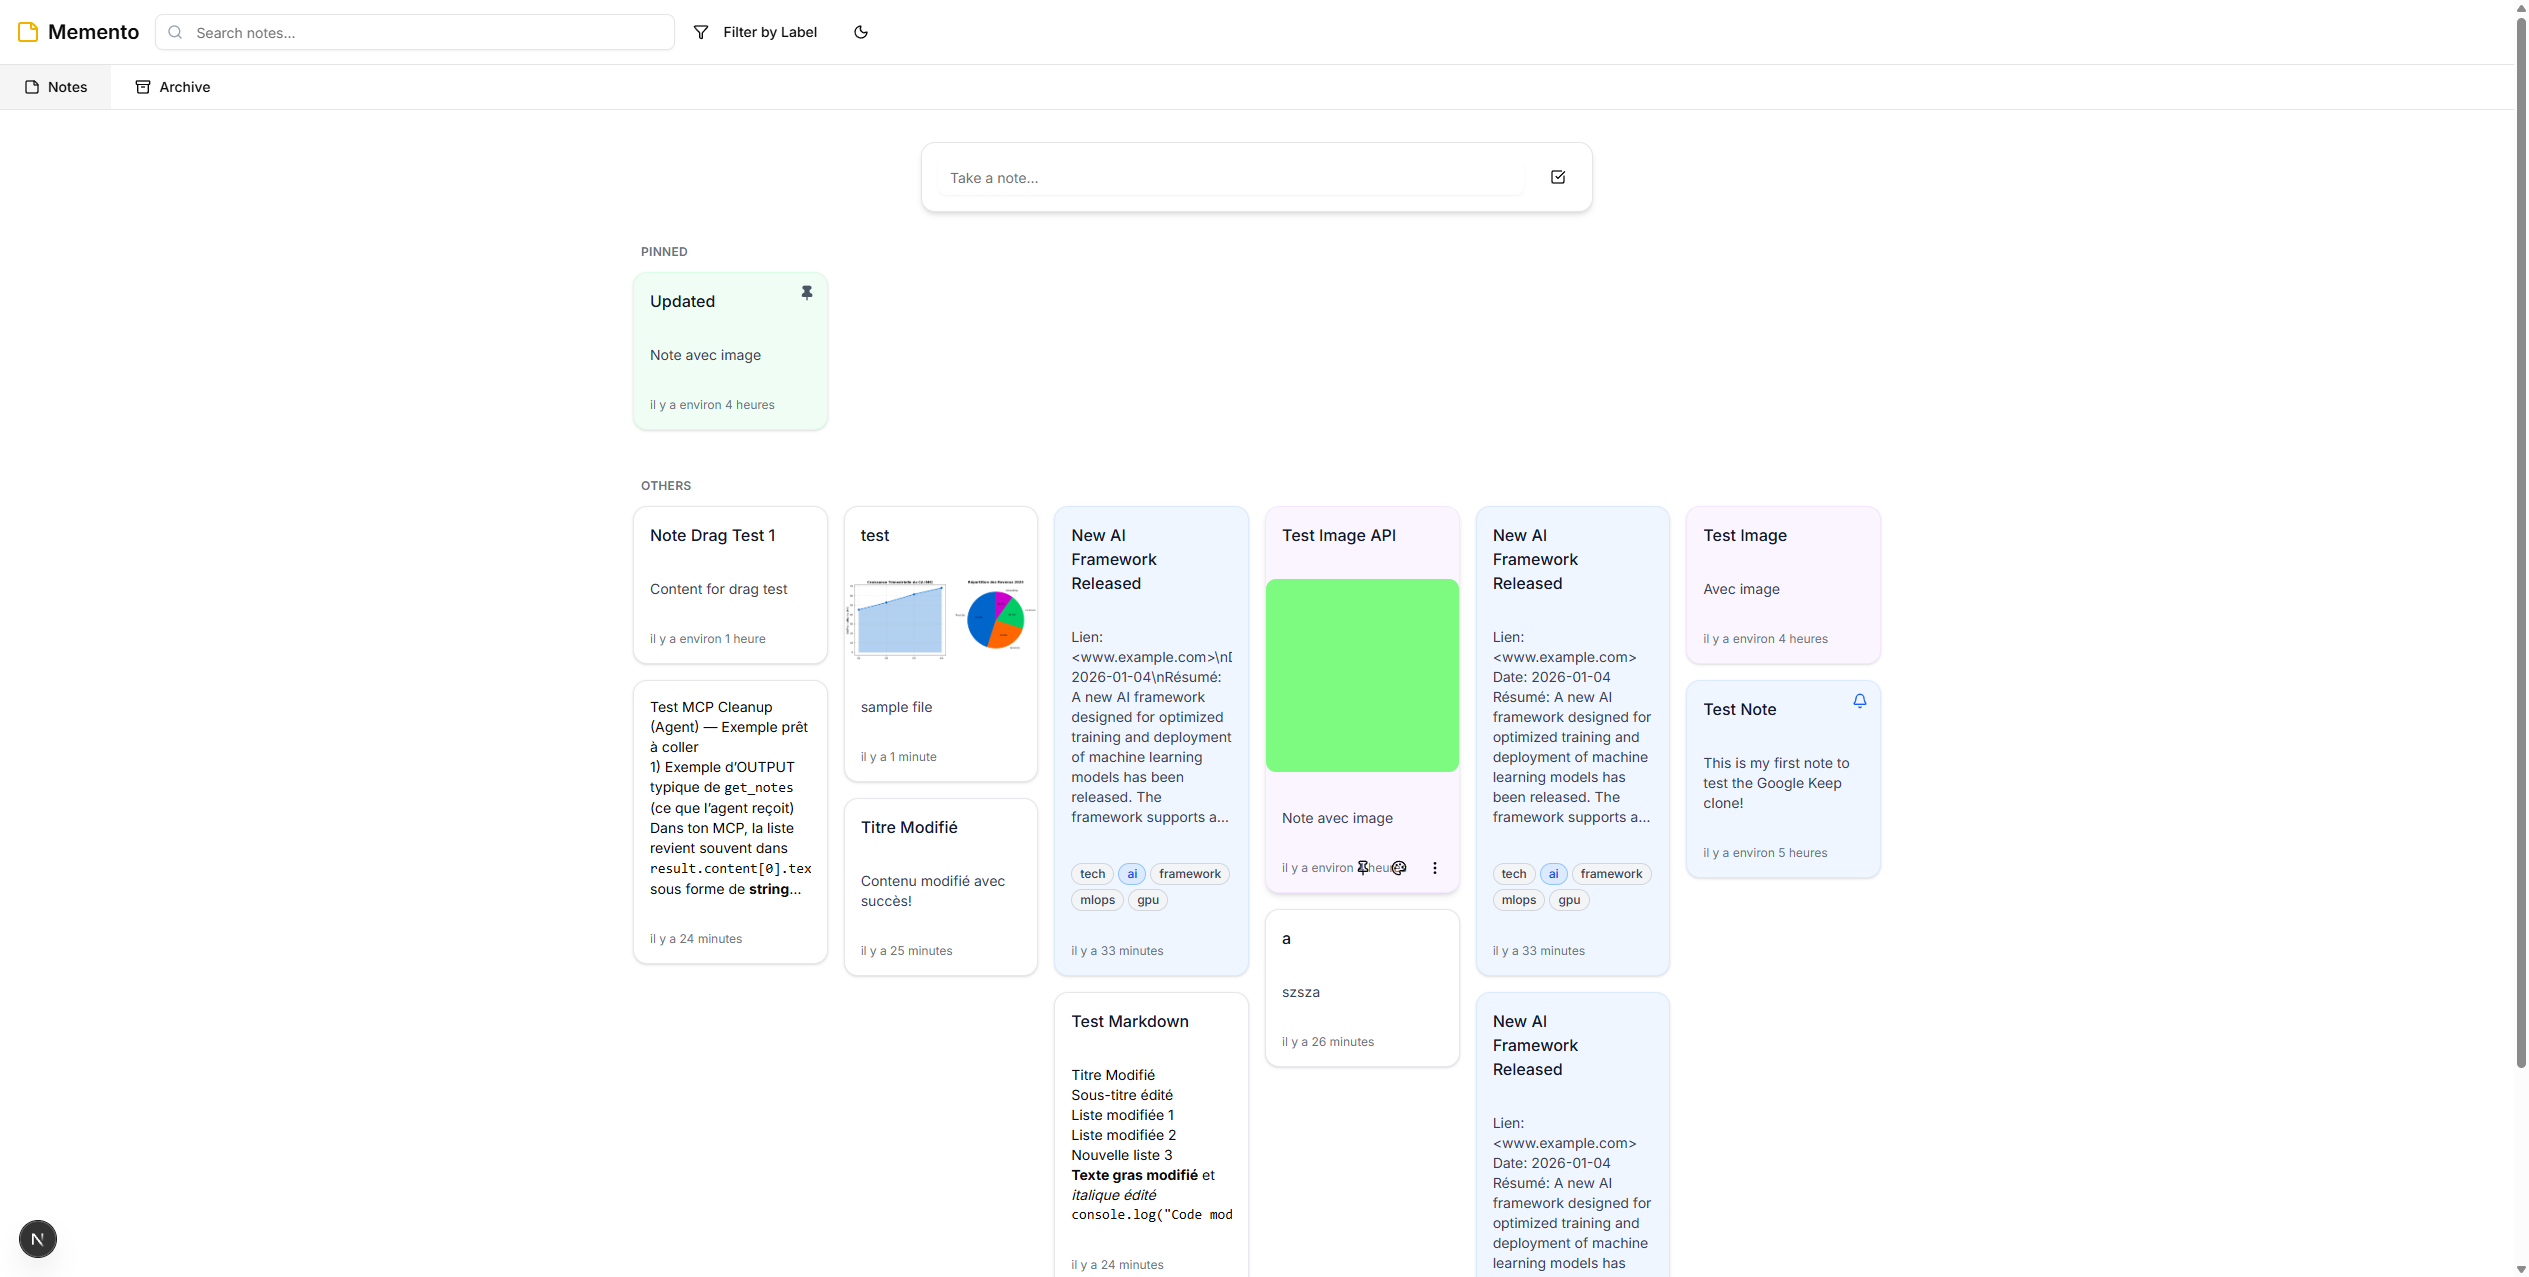Open the chart image in the test note
Viewport: 2529px width, 1277px height.
pos(940,617)
